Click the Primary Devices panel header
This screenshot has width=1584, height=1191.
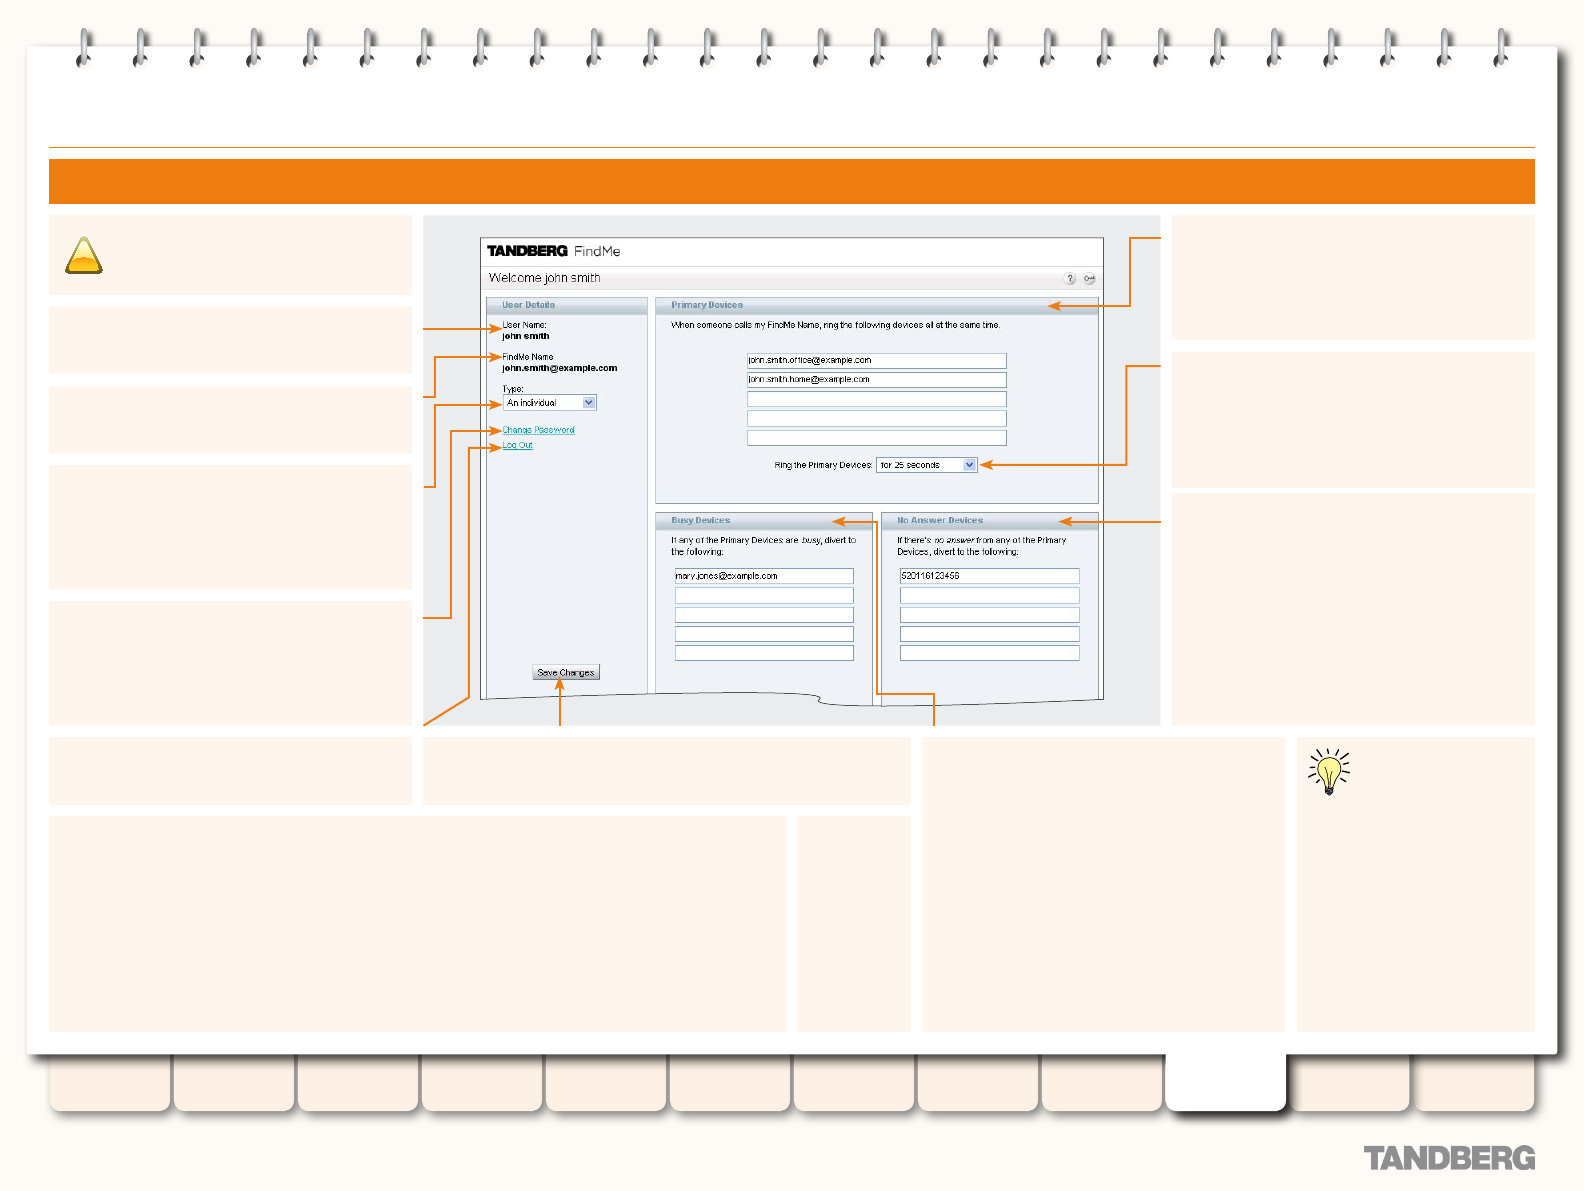pos(877,305)
